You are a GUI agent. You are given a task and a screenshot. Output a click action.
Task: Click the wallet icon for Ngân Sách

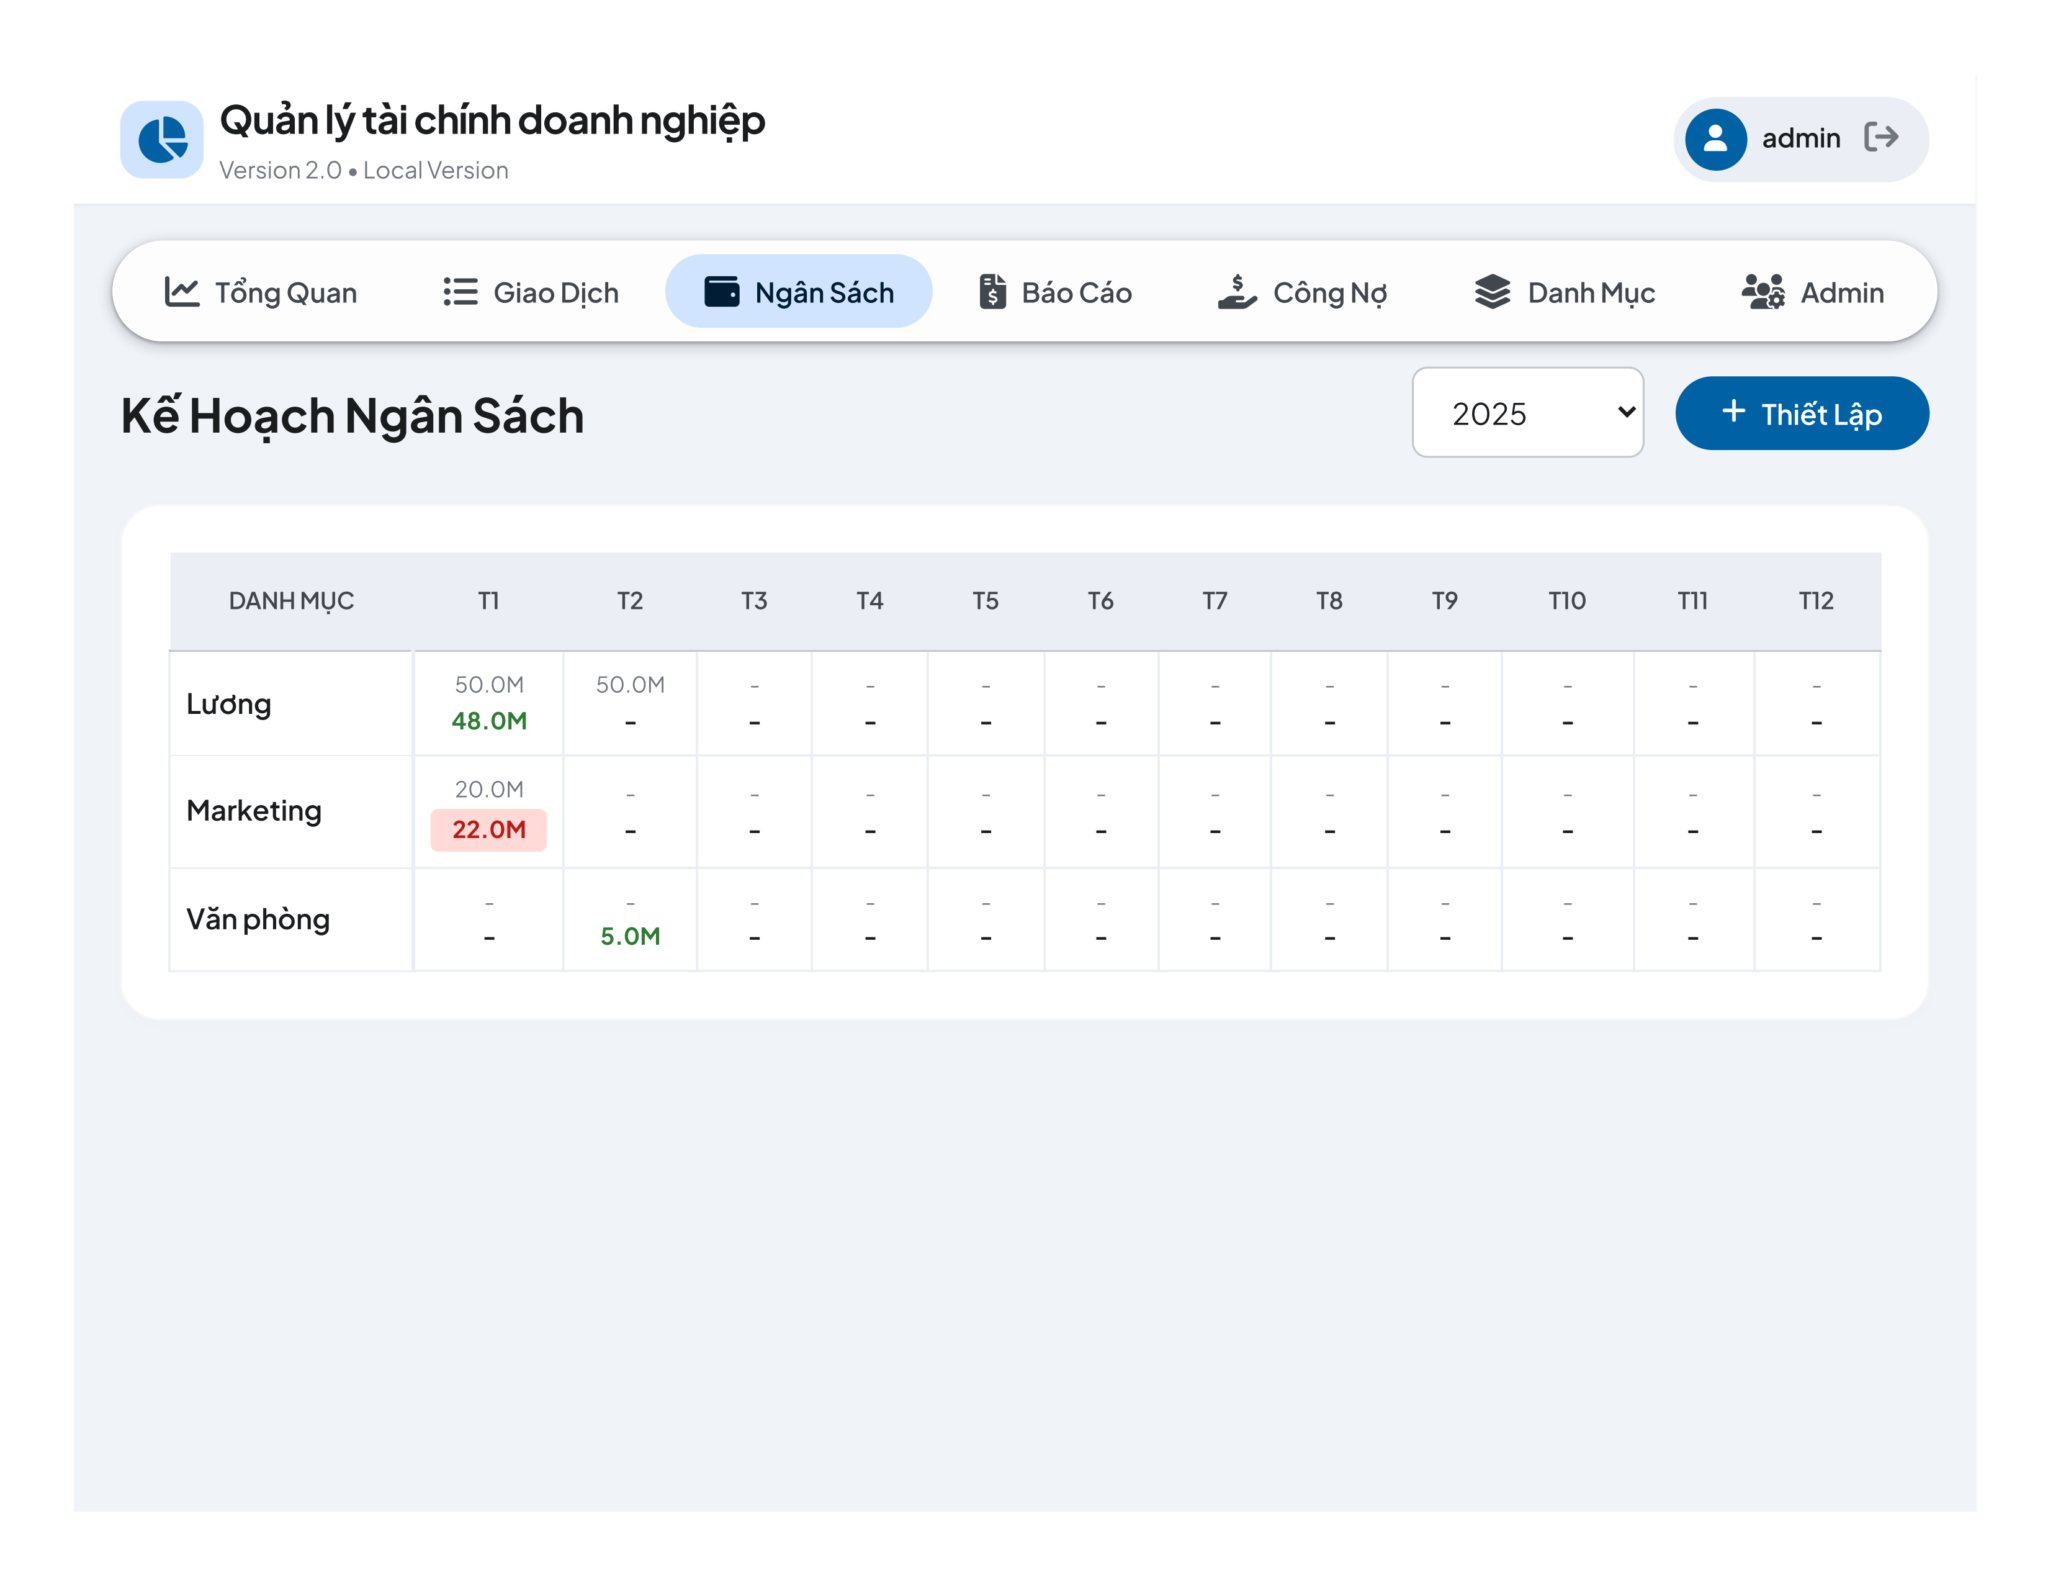click(722, 292)
